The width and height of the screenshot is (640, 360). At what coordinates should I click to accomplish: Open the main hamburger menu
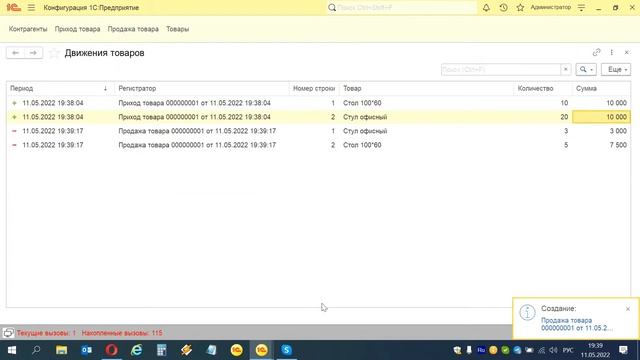click(x=31, y=8)
